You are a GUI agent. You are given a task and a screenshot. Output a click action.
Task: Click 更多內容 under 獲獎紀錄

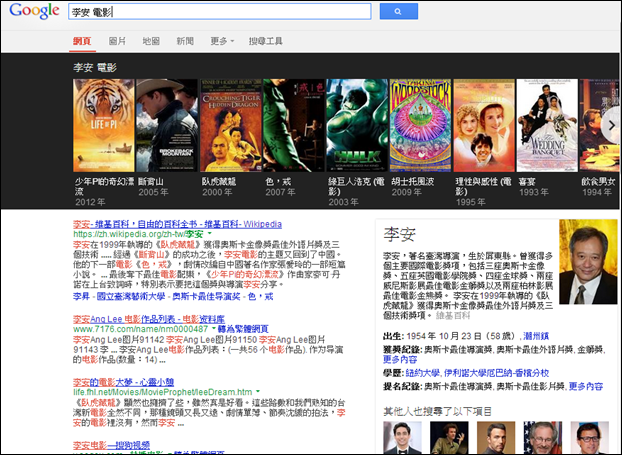[x=400, y=359]
